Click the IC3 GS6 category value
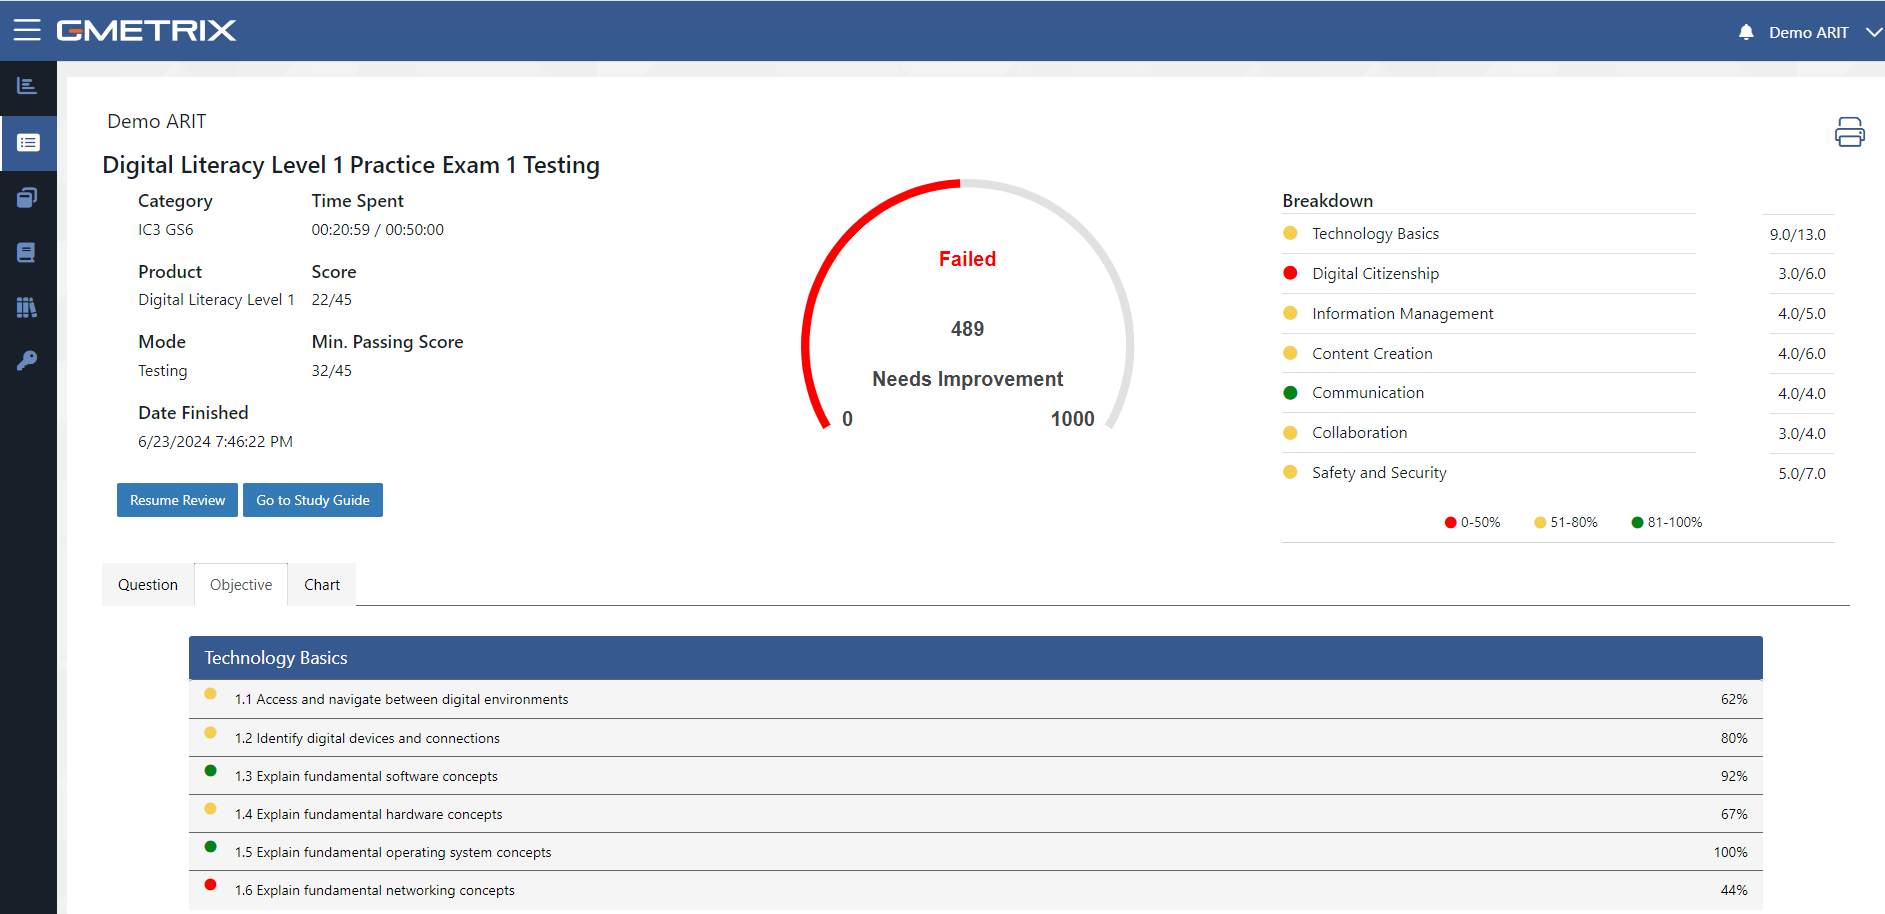Screen dimensions: 1885x914 coord(166,230)
